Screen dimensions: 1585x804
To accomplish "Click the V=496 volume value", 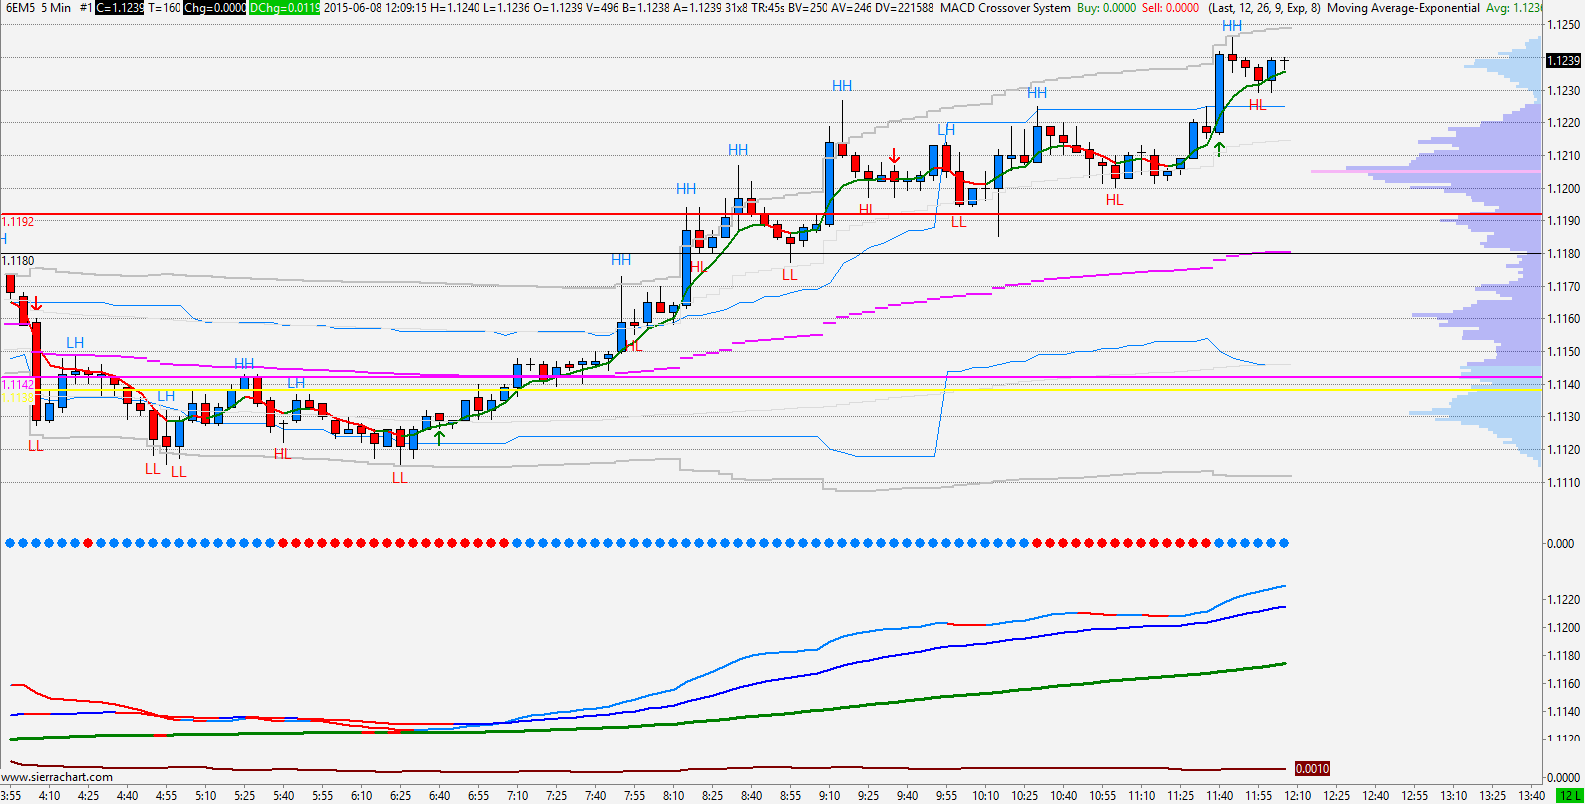I will coord(604,8).
